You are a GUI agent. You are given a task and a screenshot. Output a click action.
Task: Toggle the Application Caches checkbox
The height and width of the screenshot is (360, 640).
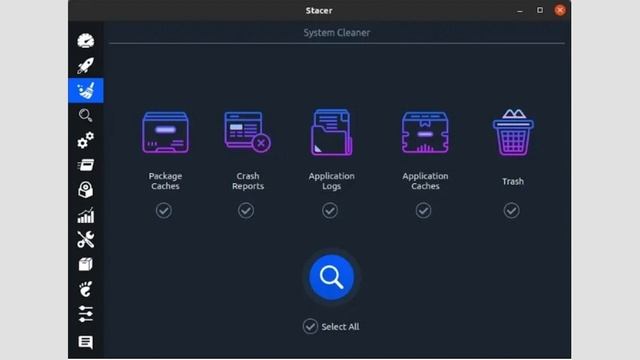click(423, 211)
